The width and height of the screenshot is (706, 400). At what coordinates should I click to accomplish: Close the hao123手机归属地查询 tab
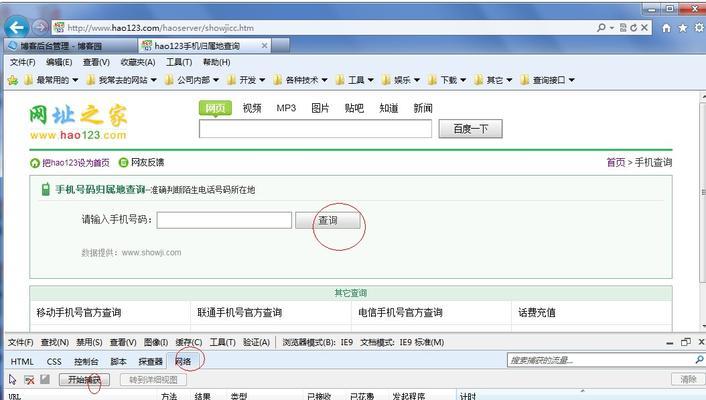point(264,45)
